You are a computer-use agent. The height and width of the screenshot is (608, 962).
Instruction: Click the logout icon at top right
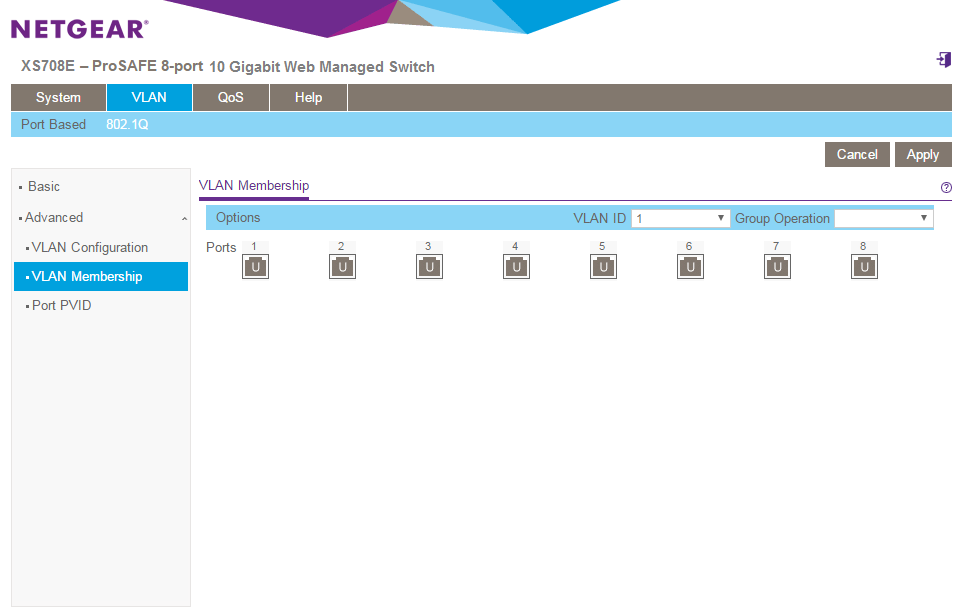(943, 60)
